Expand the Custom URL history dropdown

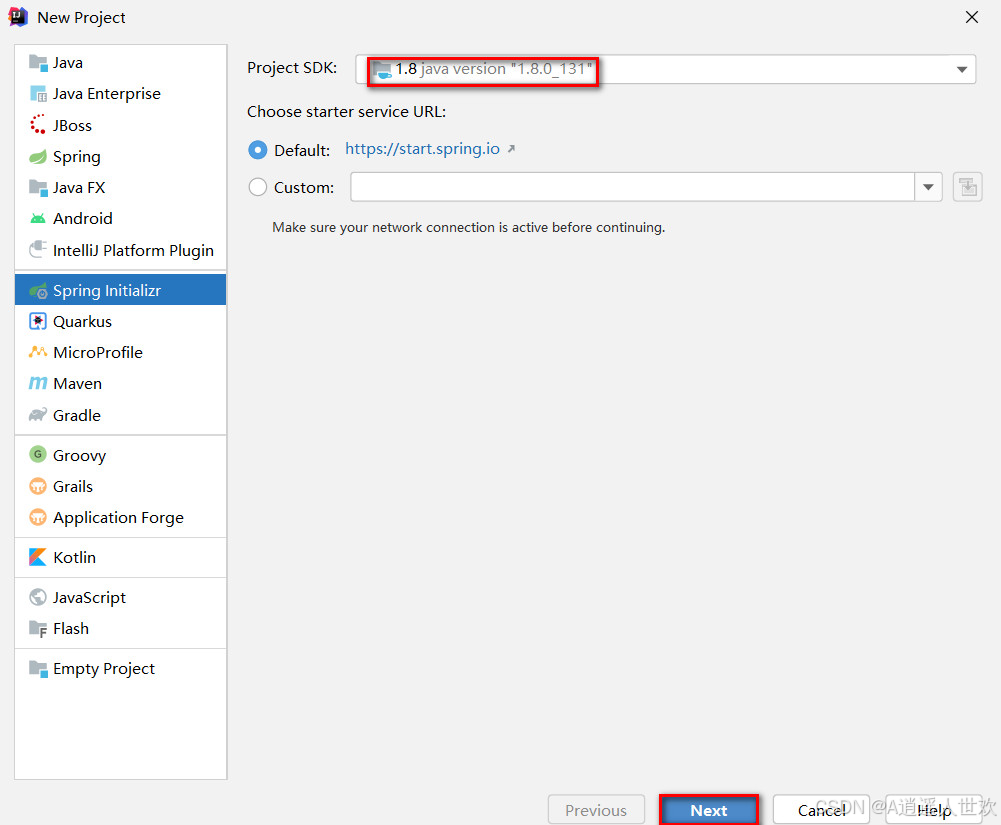click(x=928, y=187)
